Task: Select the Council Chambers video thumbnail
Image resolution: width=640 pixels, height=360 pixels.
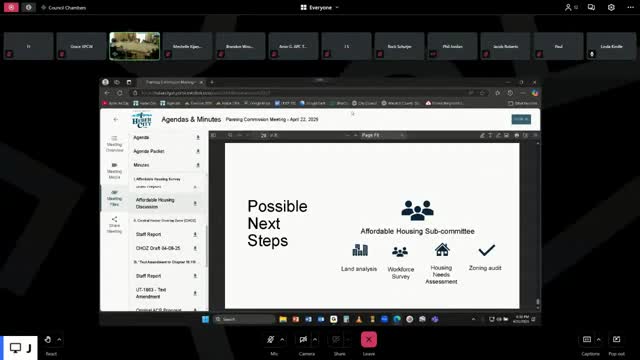Action: coord(134,46)
